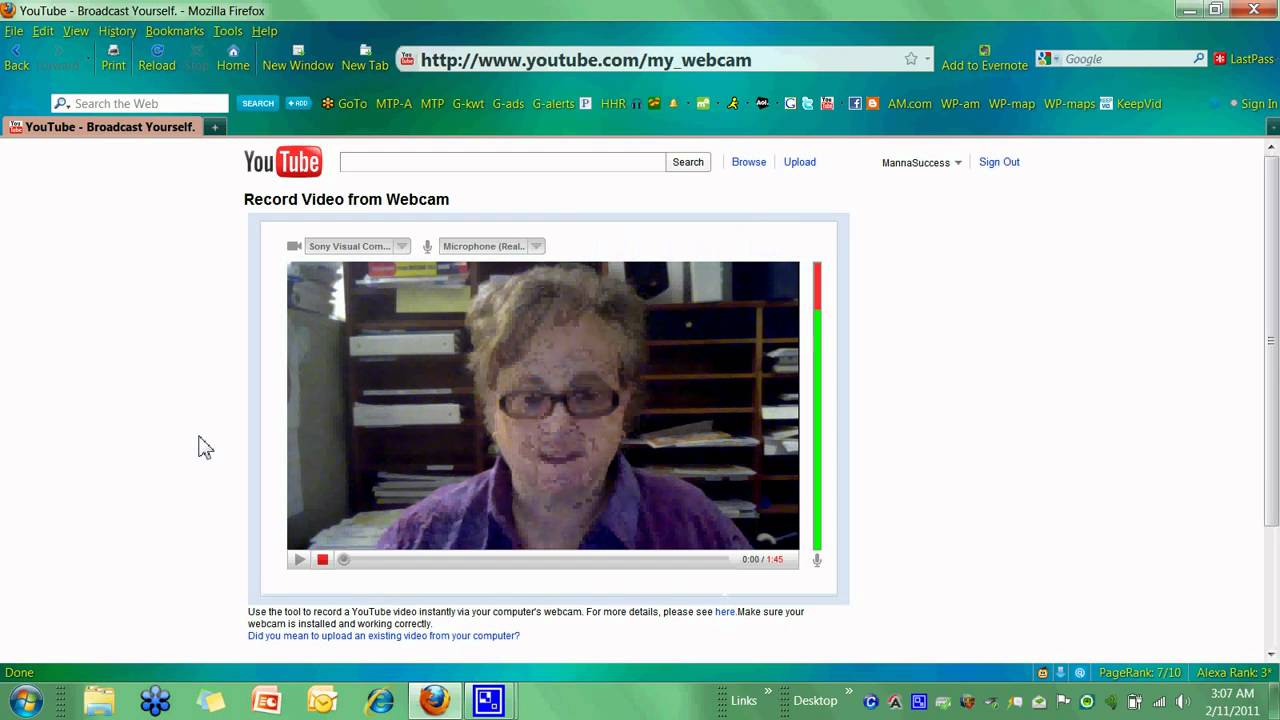Image resolution: width=1280 pixels, height=720 pixels.
Task: Click the Browse link
Action: [x=749, y=162]
